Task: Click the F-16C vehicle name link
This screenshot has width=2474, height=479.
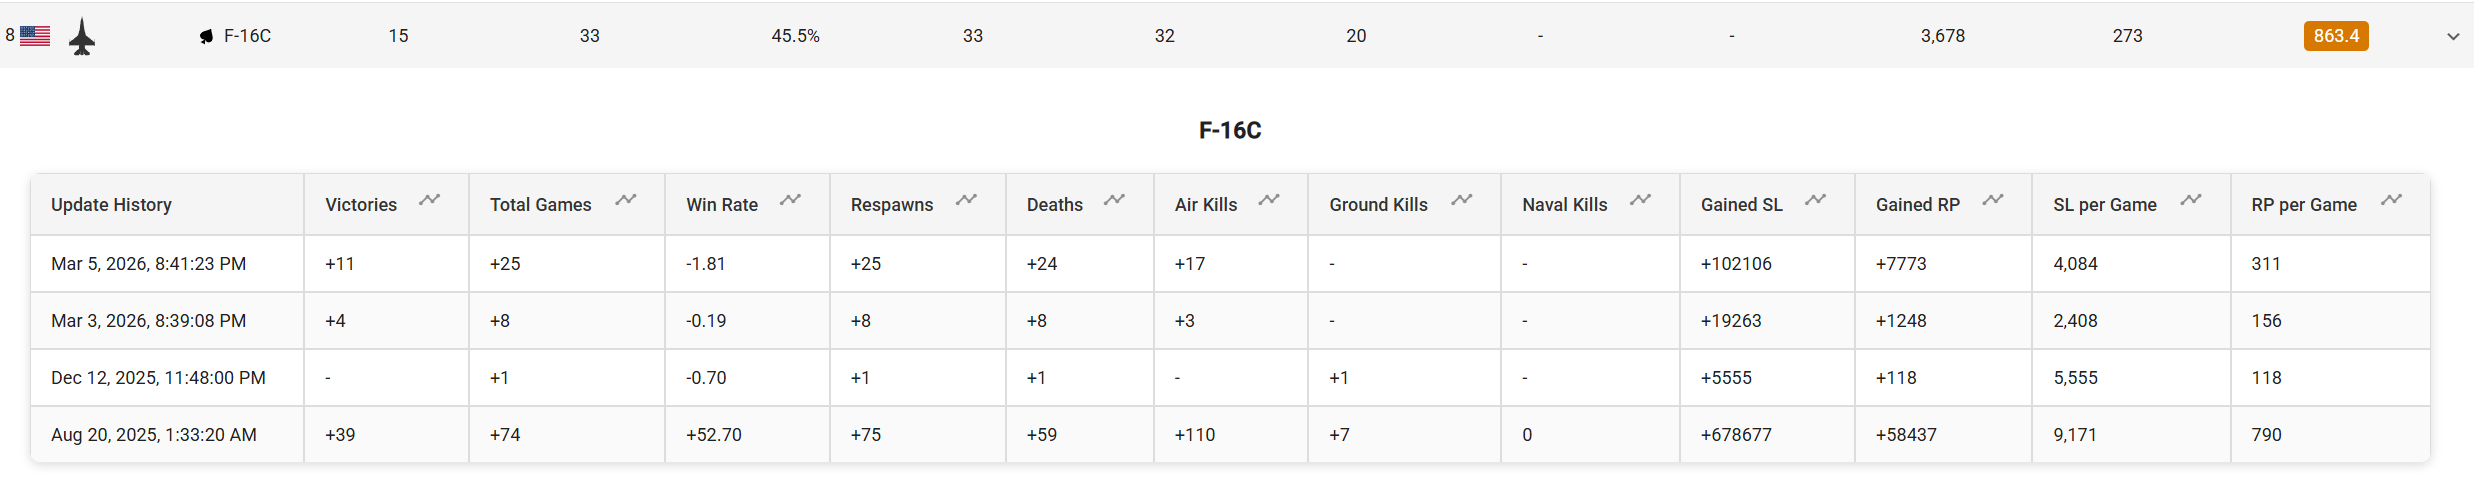Action: [247, 36]
